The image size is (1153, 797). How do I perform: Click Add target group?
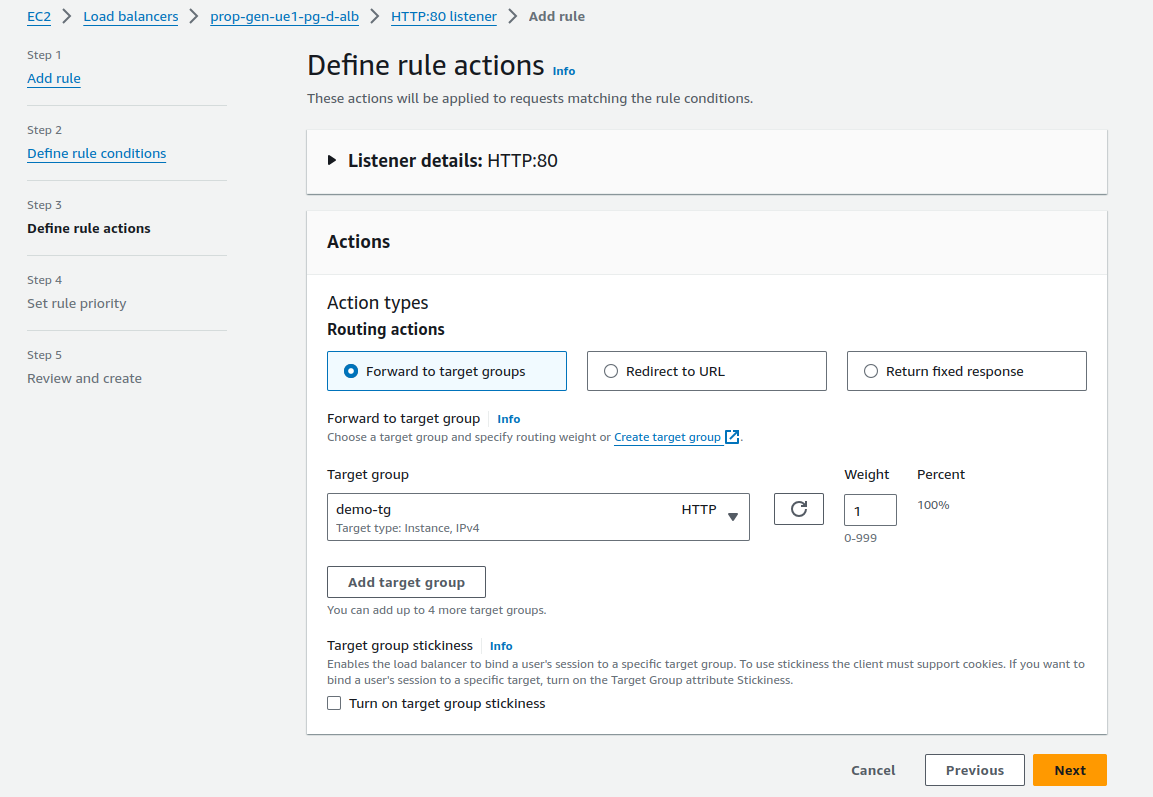406,581
